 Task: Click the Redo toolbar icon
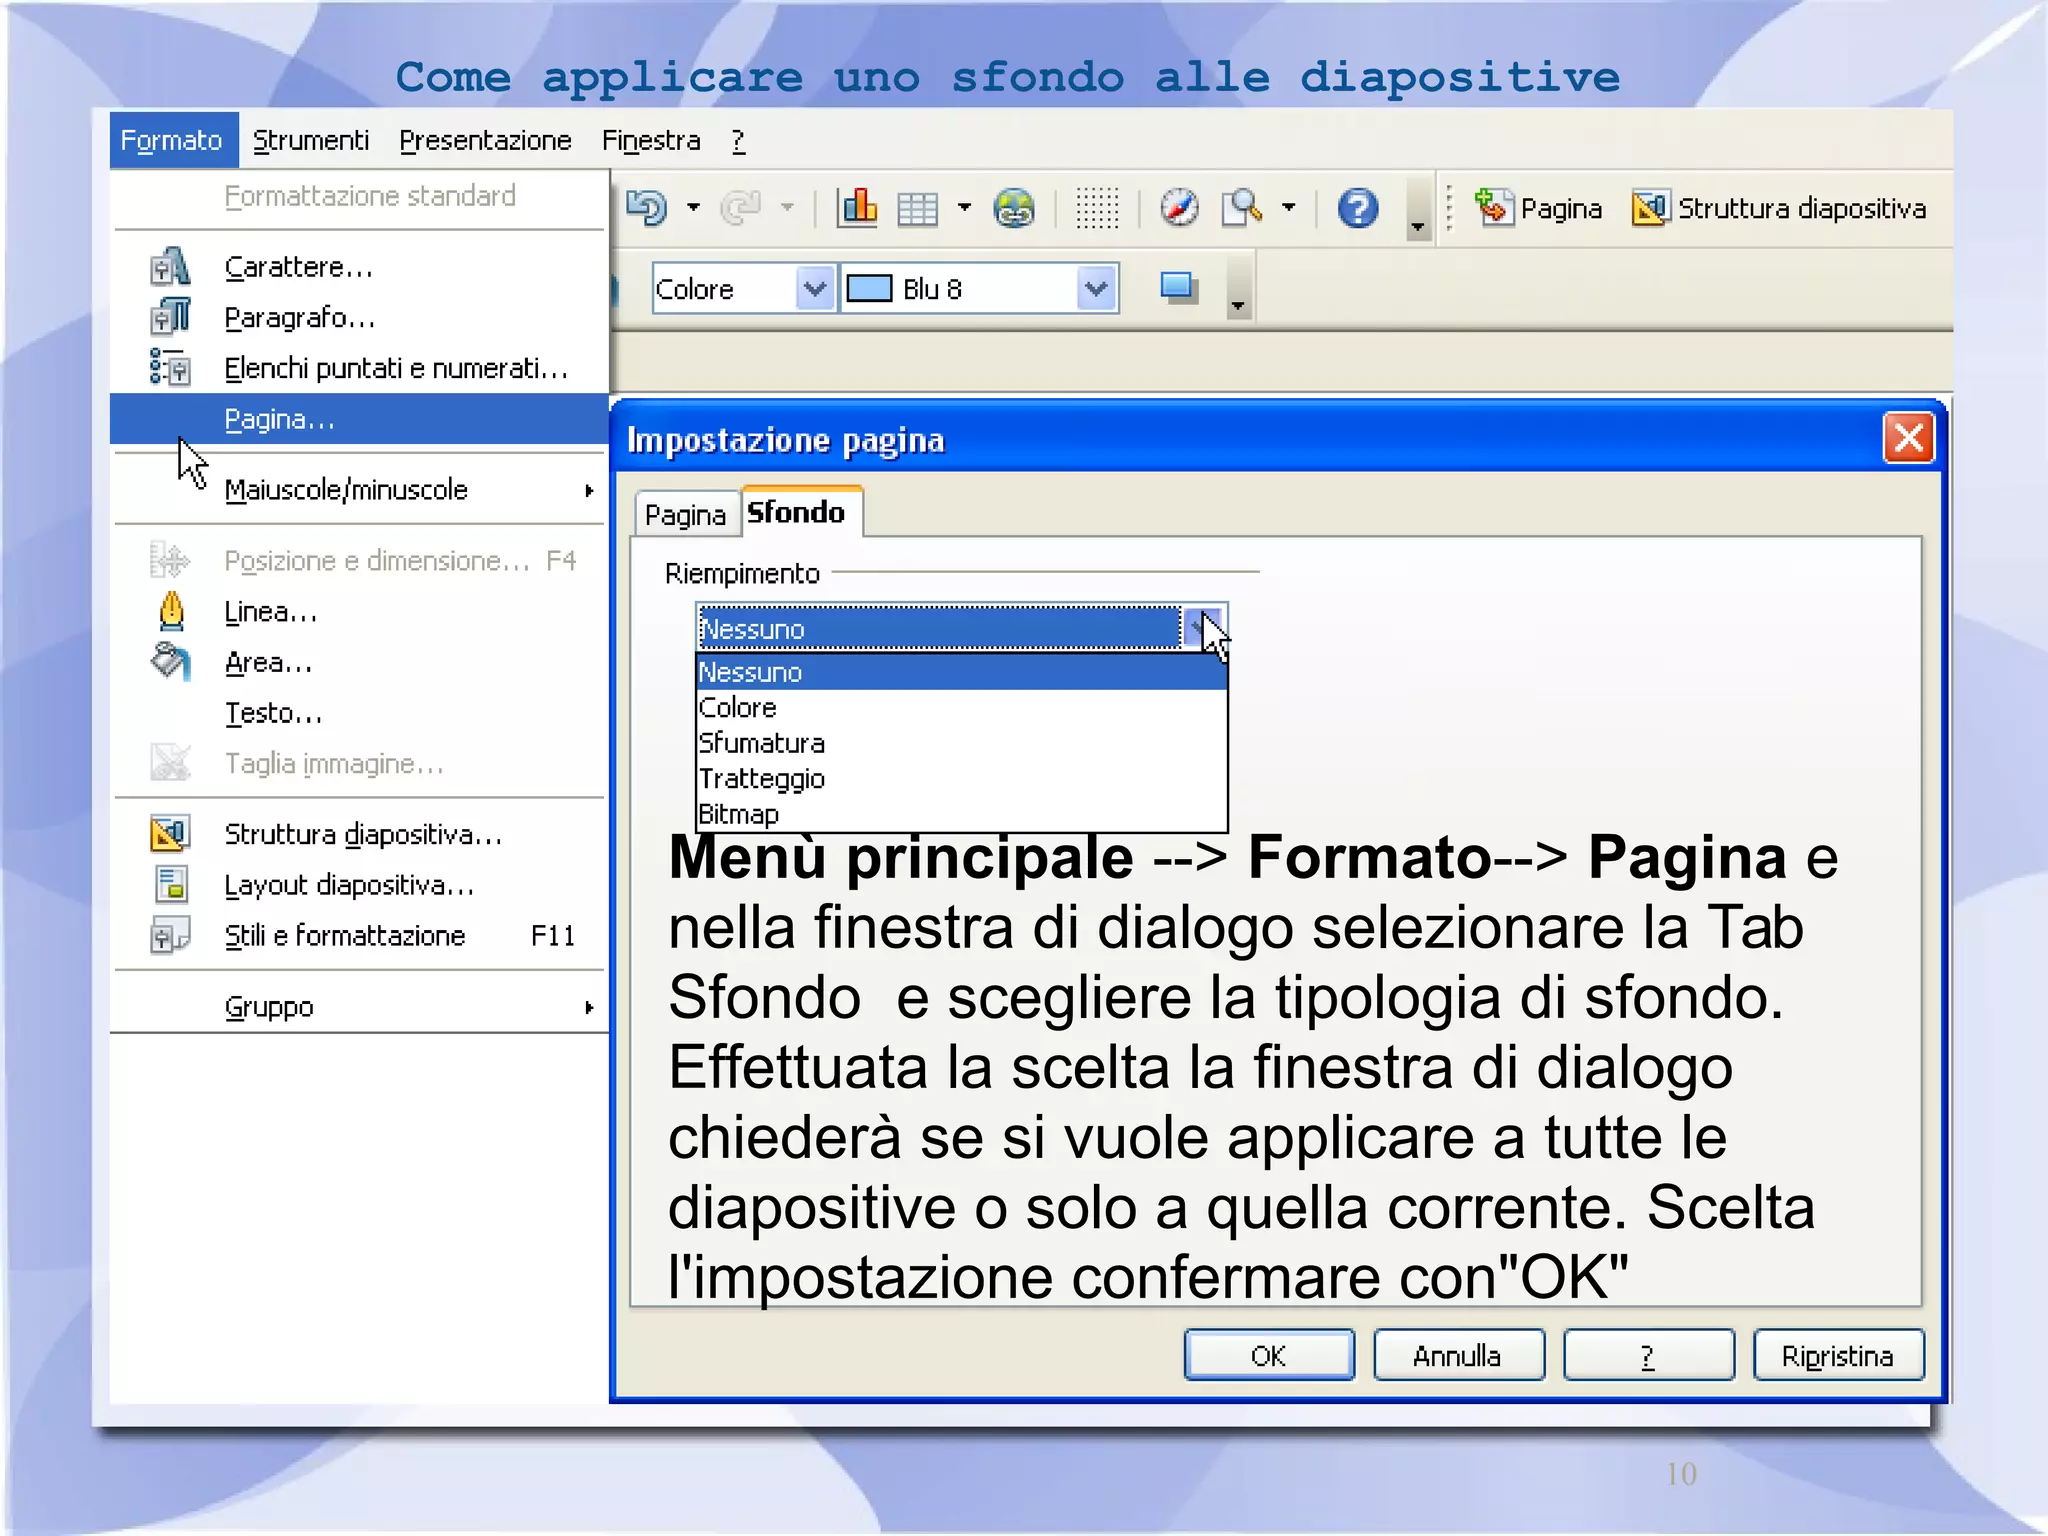click(x=741, y=208)
